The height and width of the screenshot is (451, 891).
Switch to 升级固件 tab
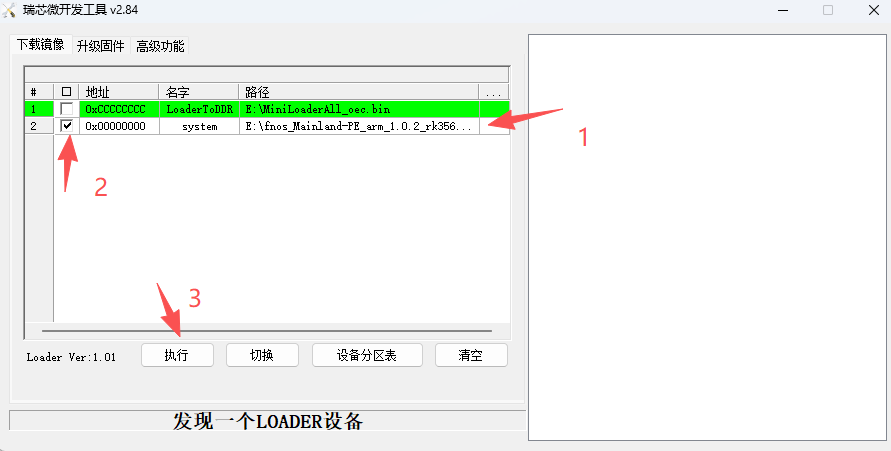tap(101, 46)
